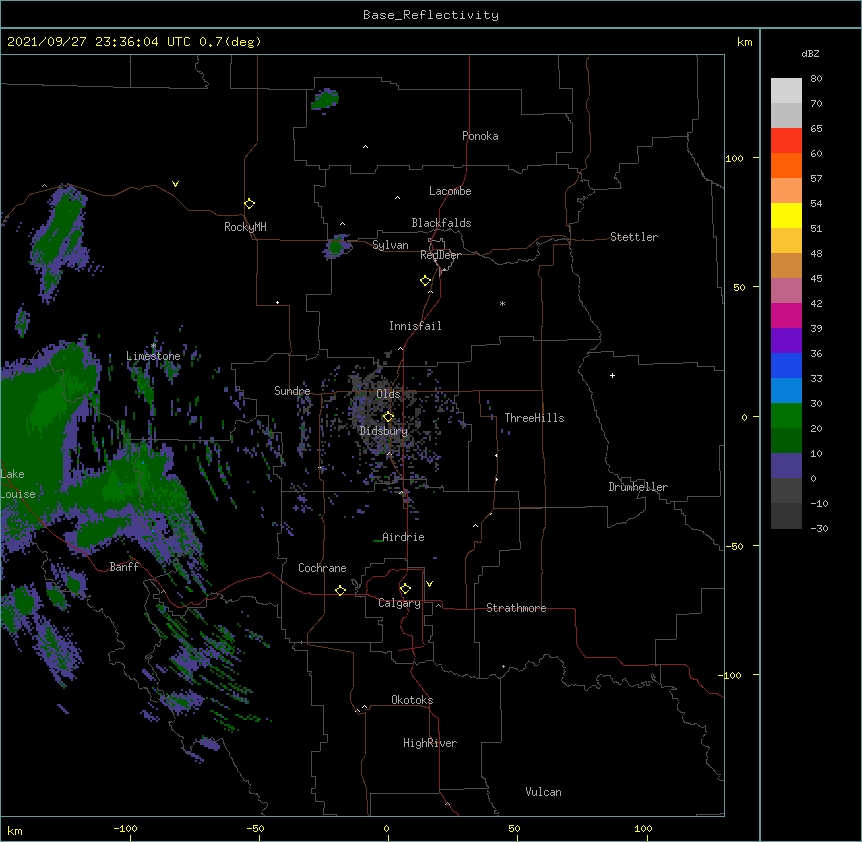Click the Ponoka city label
Viewport: 862px width, 842px height.
tap(480, 136)
